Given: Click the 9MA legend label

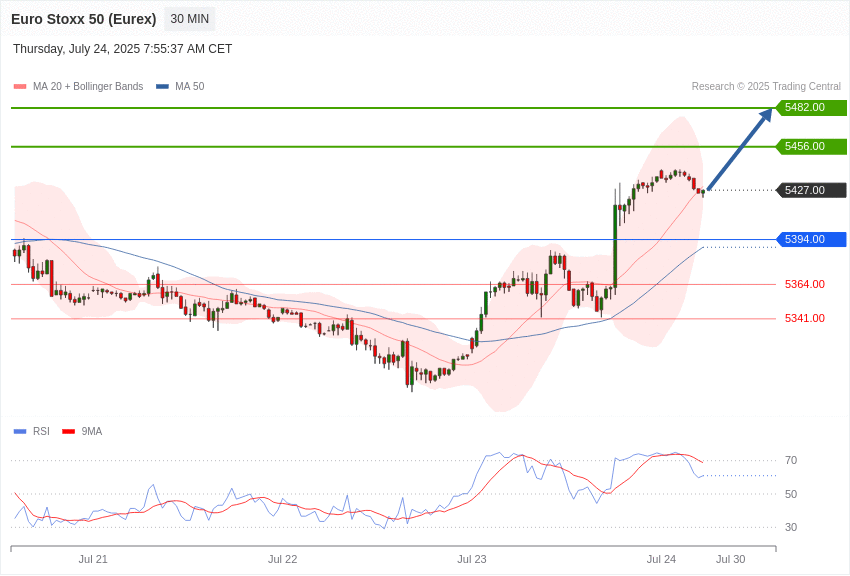Looking at the screenshot, I should tap(92, 431).
